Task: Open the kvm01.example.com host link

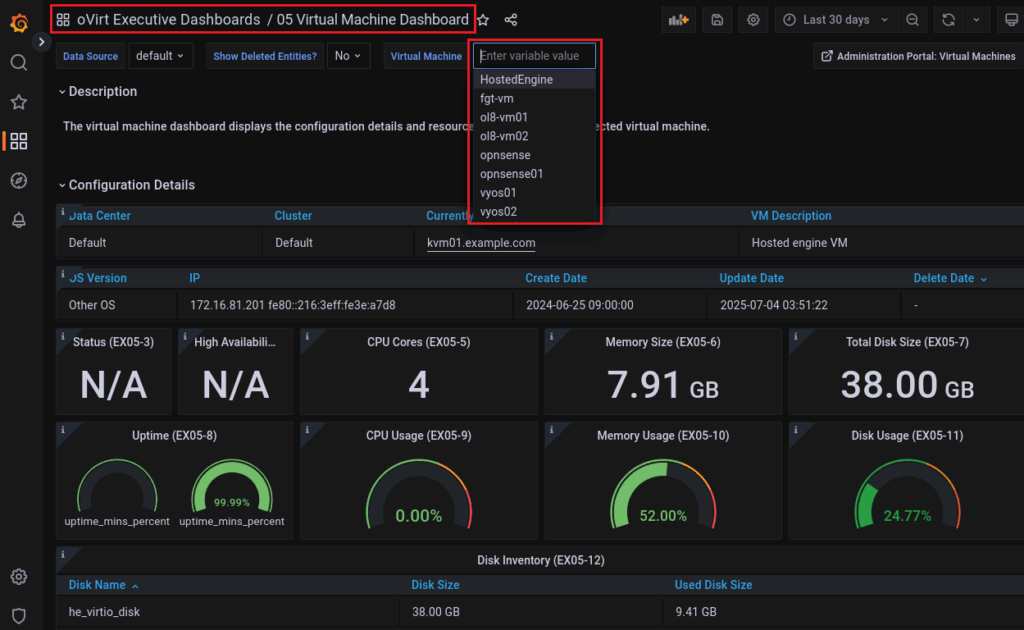Action: [x=481, y=243]
